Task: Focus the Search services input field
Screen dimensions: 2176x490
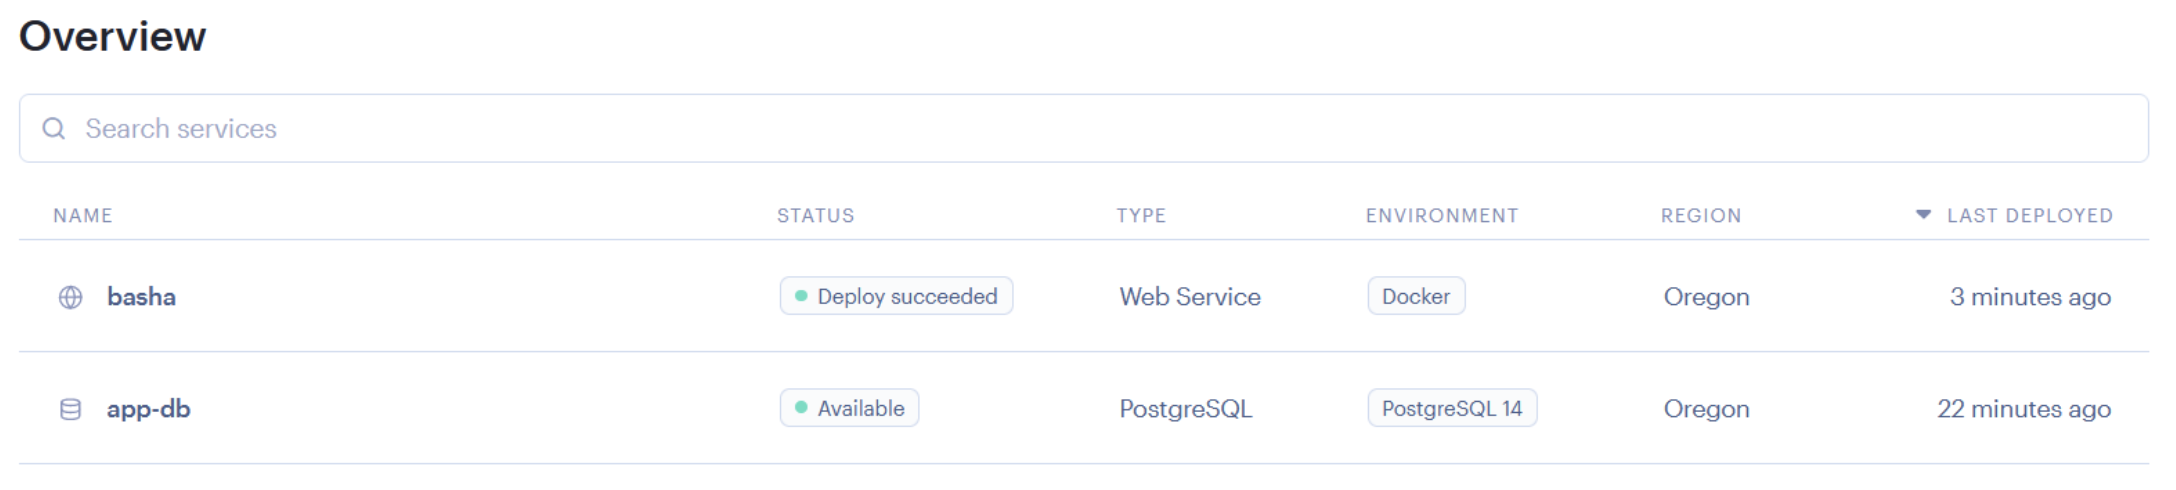Action: point(1084,128)
